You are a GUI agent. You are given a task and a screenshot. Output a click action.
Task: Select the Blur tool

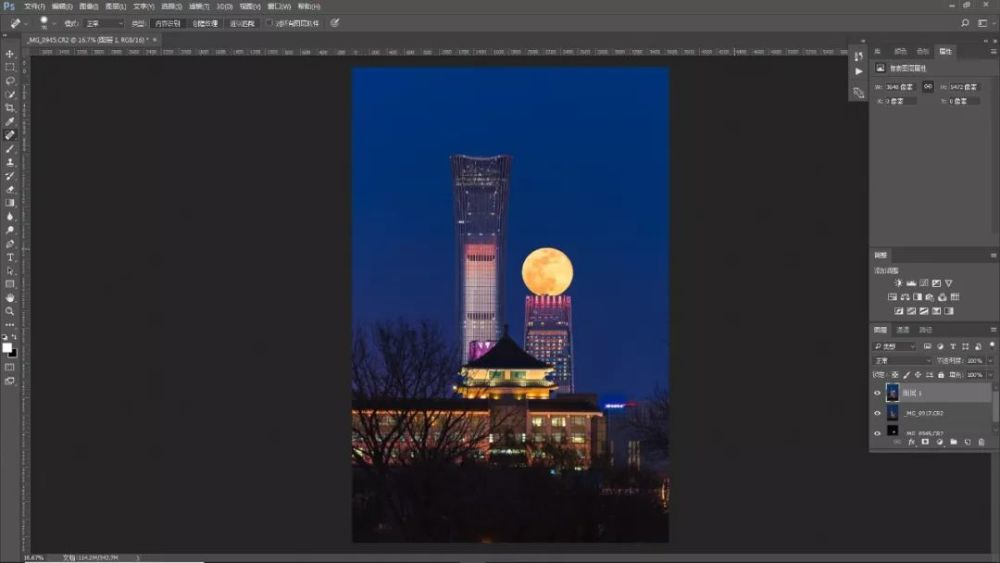coord(10,216)
